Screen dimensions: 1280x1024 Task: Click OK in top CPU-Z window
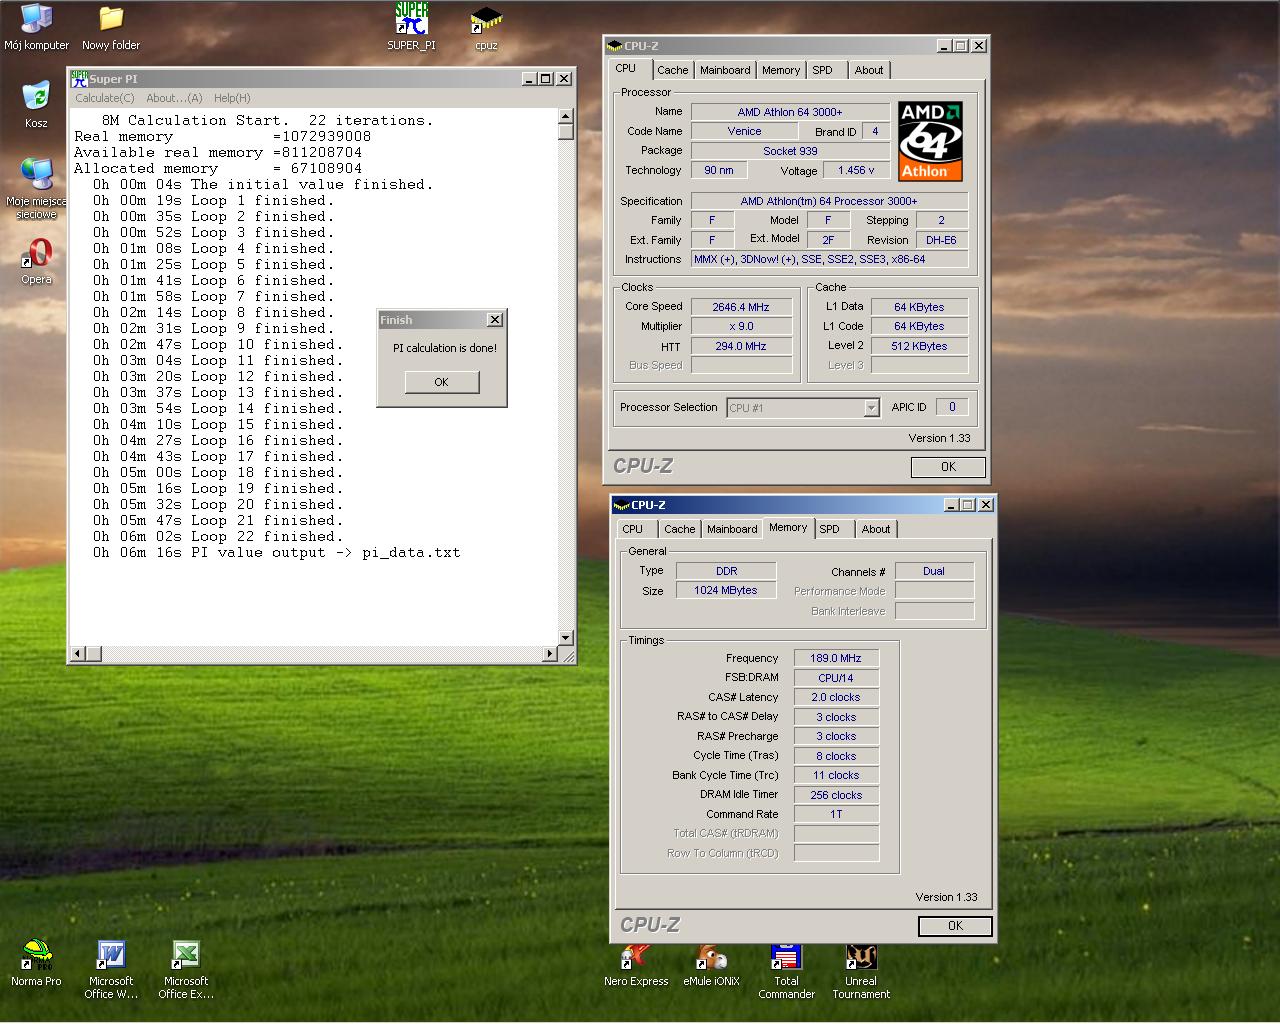click(x=948, y=467)
